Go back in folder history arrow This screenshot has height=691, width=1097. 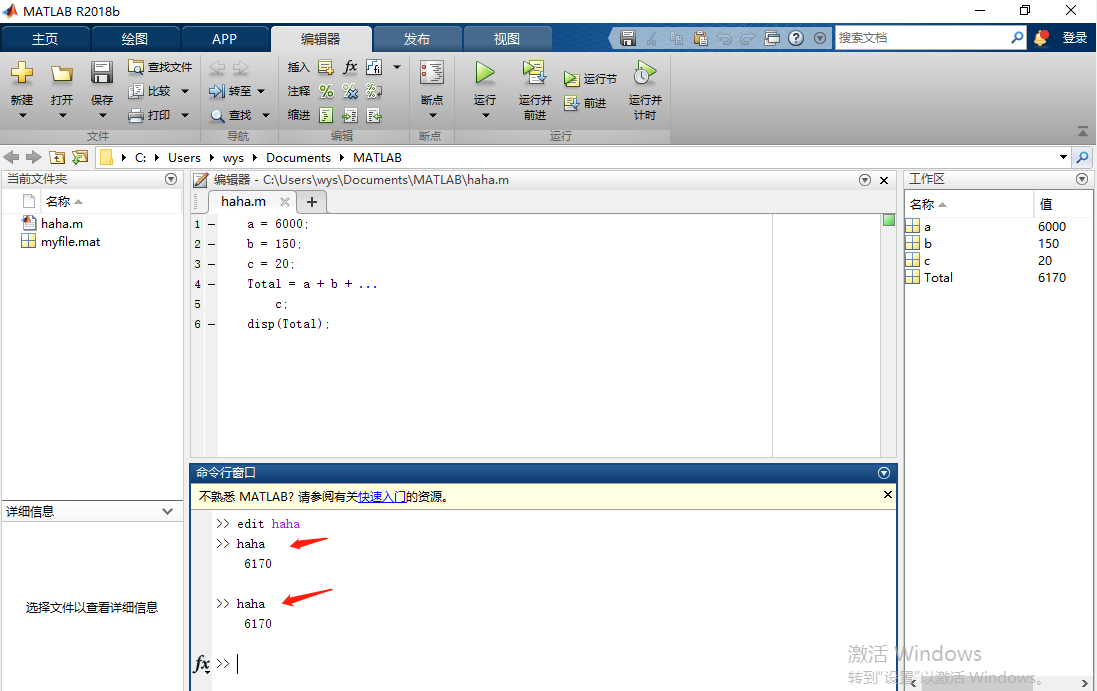click(11, 157)
